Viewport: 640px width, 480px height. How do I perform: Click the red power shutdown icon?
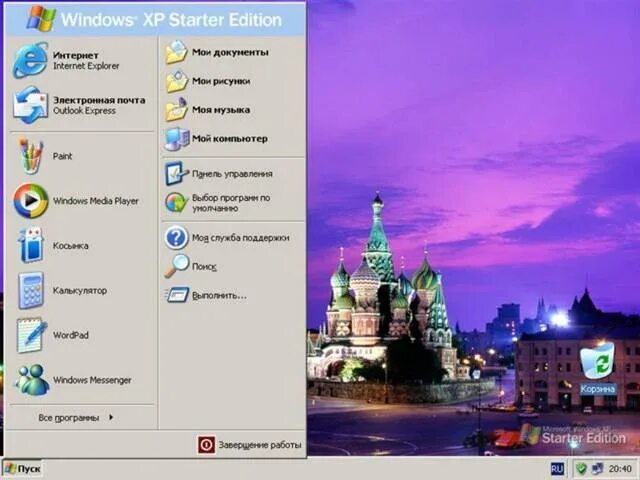pos(207,444)
